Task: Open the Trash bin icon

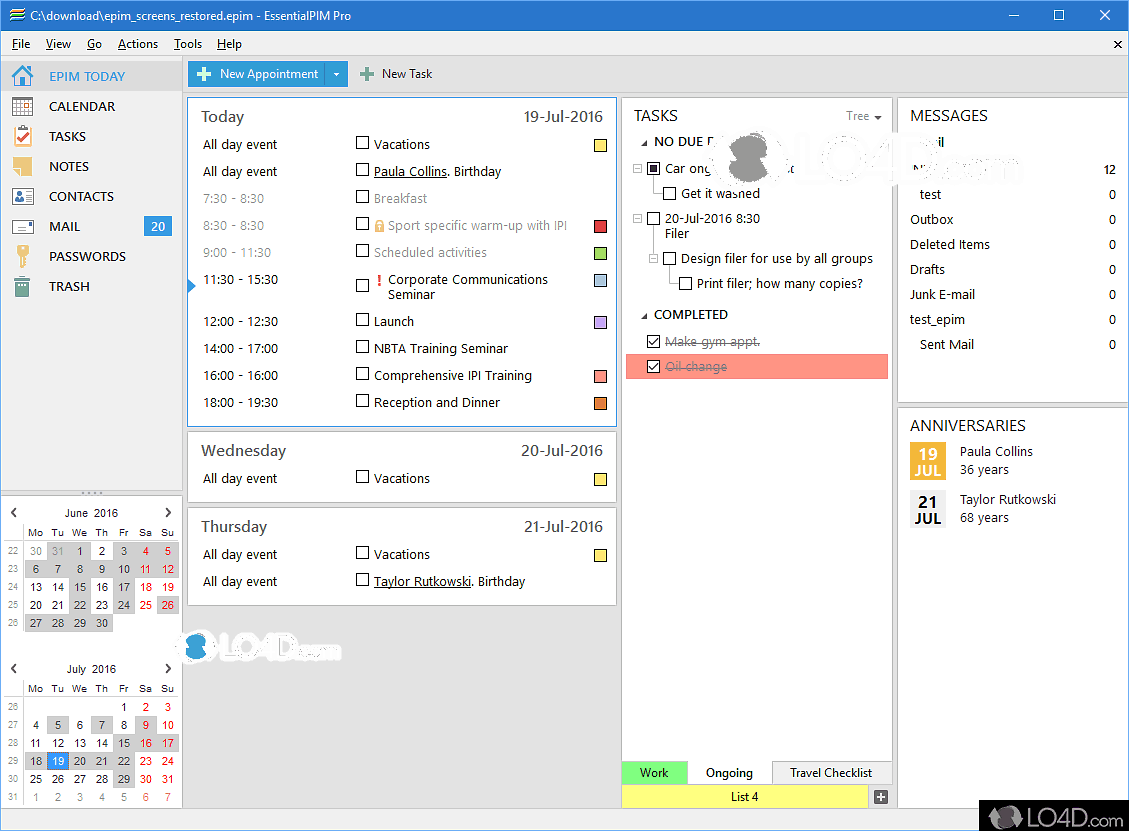Action: [x=22, y=287]
